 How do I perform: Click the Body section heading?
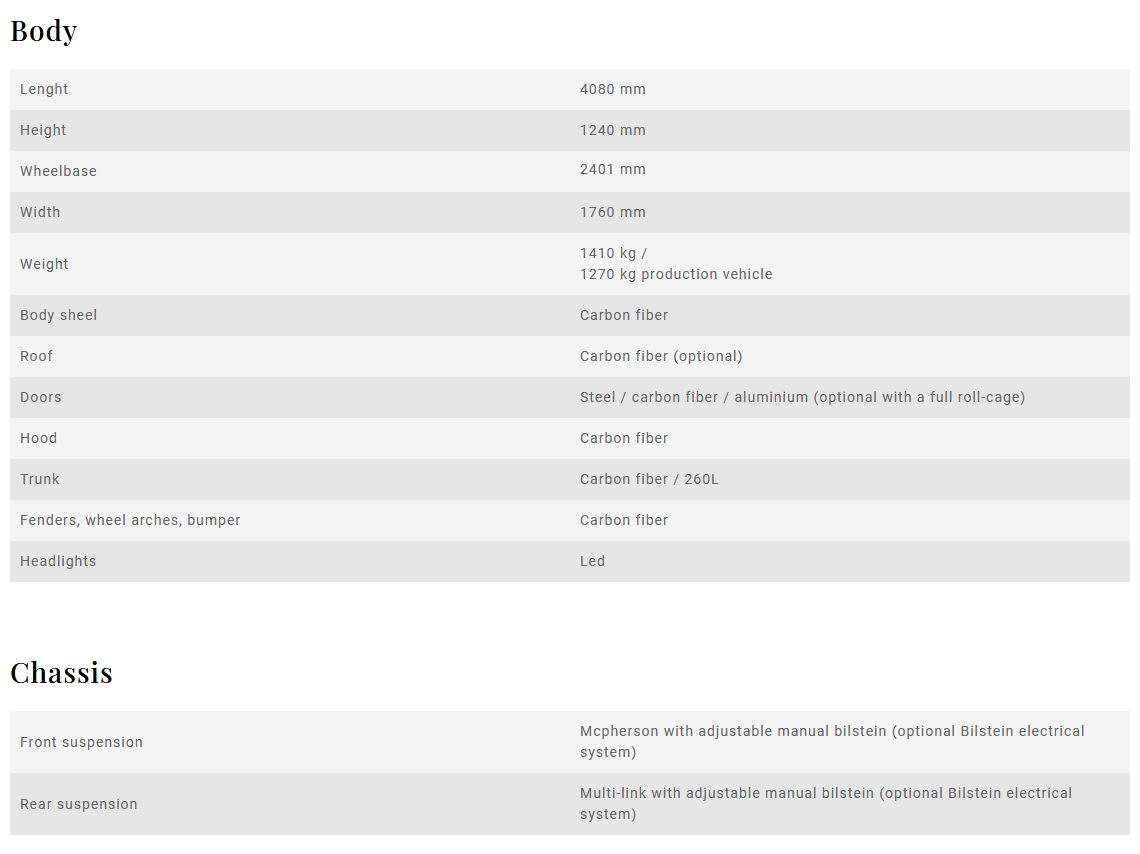[x=44, y=31]
